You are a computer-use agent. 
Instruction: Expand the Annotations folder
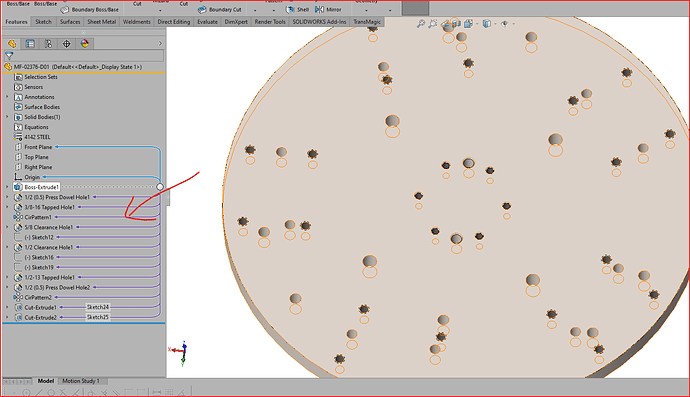7,97
